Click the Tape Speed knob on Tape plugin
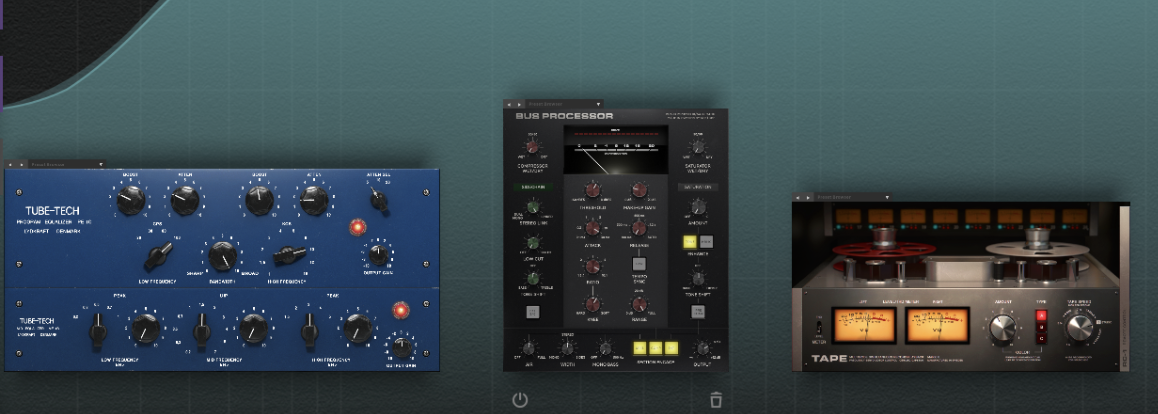 point(1080,328)
